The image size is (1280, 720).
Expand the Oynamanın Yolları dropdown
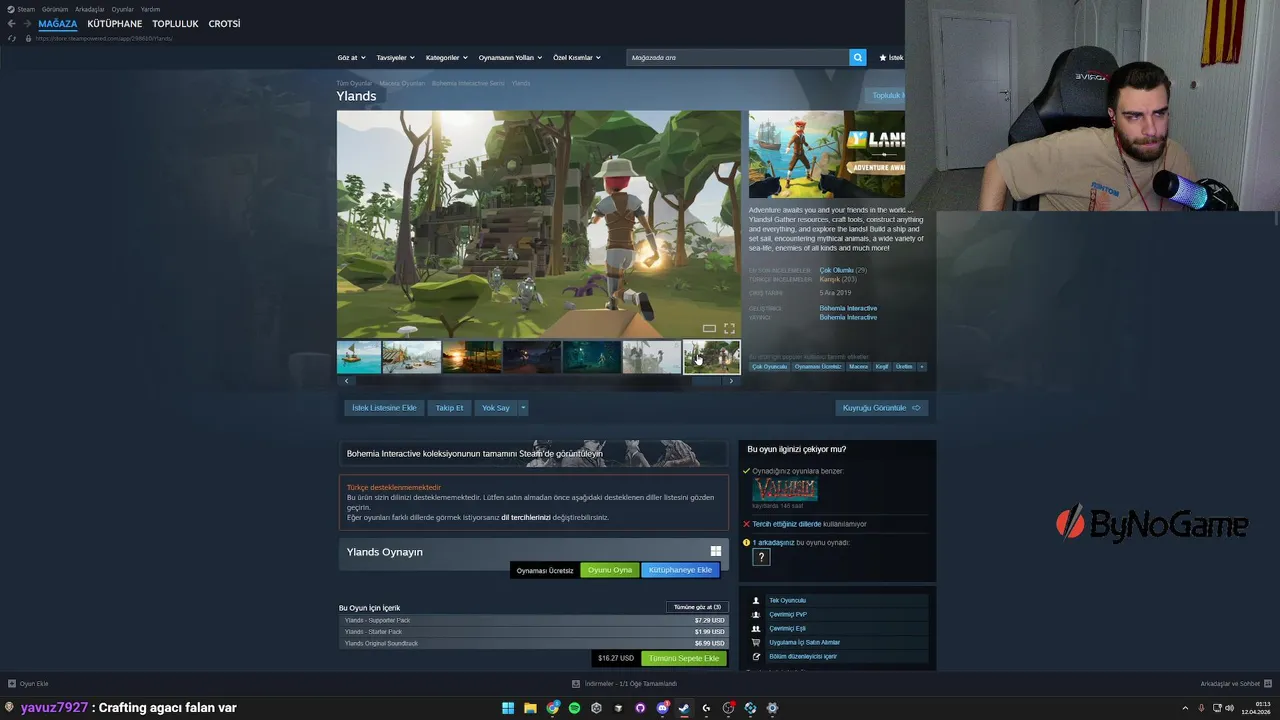click(x=510, y=57)
